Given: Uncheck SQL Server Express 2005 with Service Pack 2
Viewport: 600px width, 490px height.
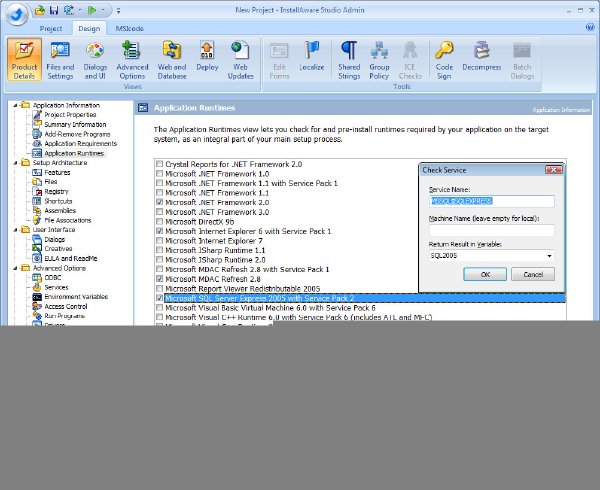Looking at the screenshot, I should (160, 298).
